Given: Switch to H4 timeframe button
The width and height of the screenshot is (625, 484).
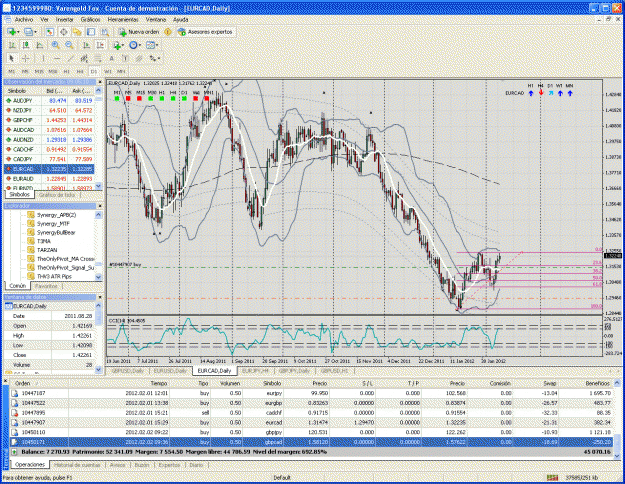Looking at the screenshot, I should 80,71.
